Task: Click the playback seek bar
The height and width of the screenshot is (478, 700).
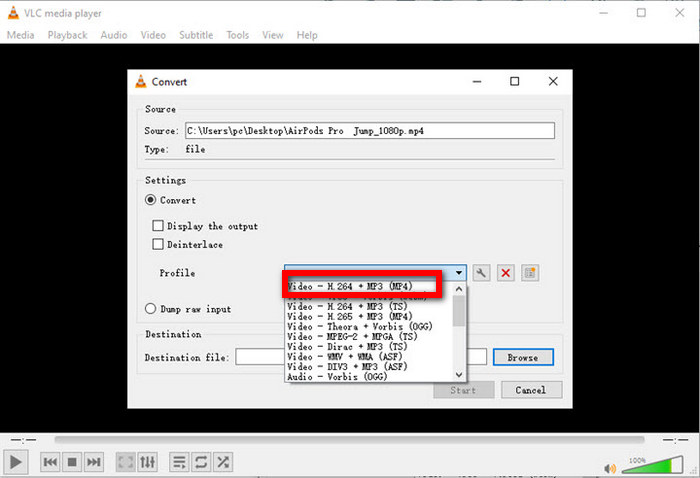Action: point(350,440)
